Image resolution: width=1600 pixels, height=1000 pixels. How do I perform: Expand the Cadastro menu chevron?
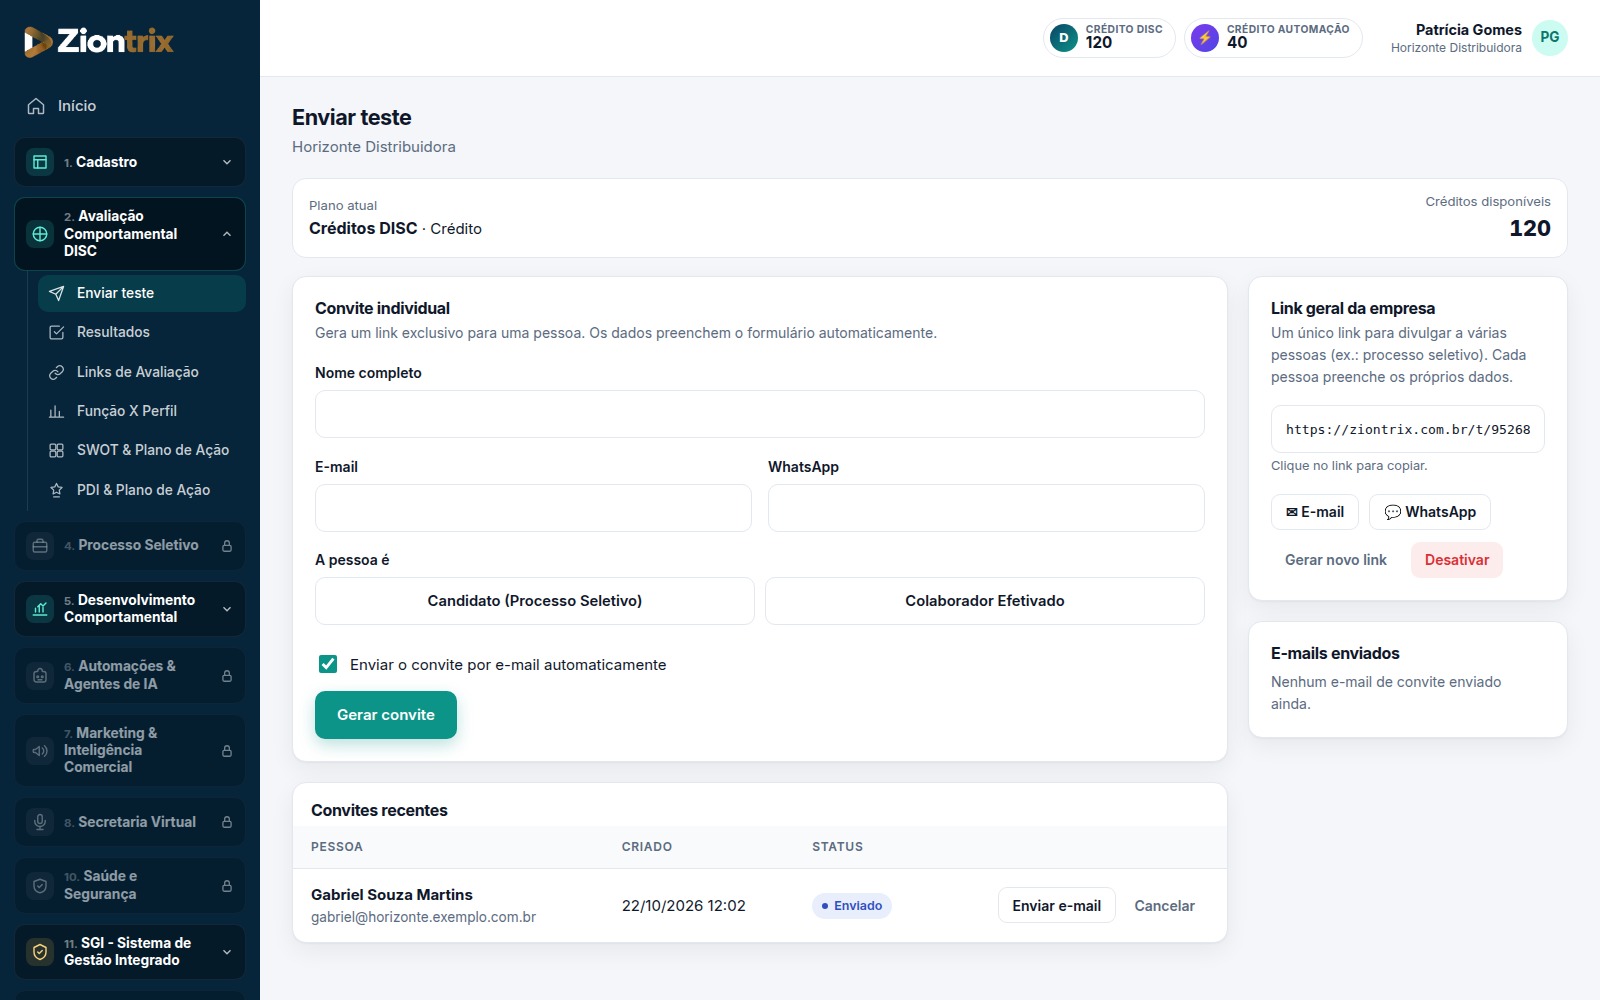coord(227,162)
